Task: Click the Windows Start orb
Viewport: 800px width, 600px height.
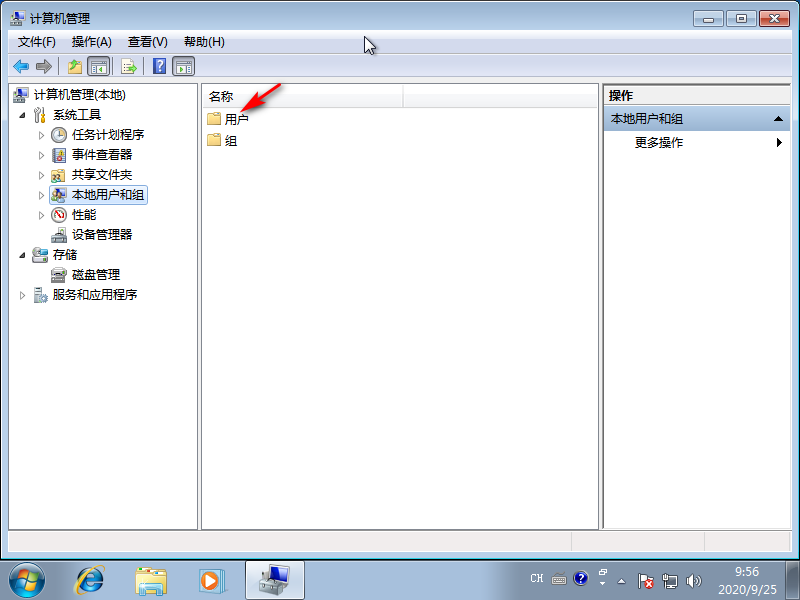Action: [25, 578]
